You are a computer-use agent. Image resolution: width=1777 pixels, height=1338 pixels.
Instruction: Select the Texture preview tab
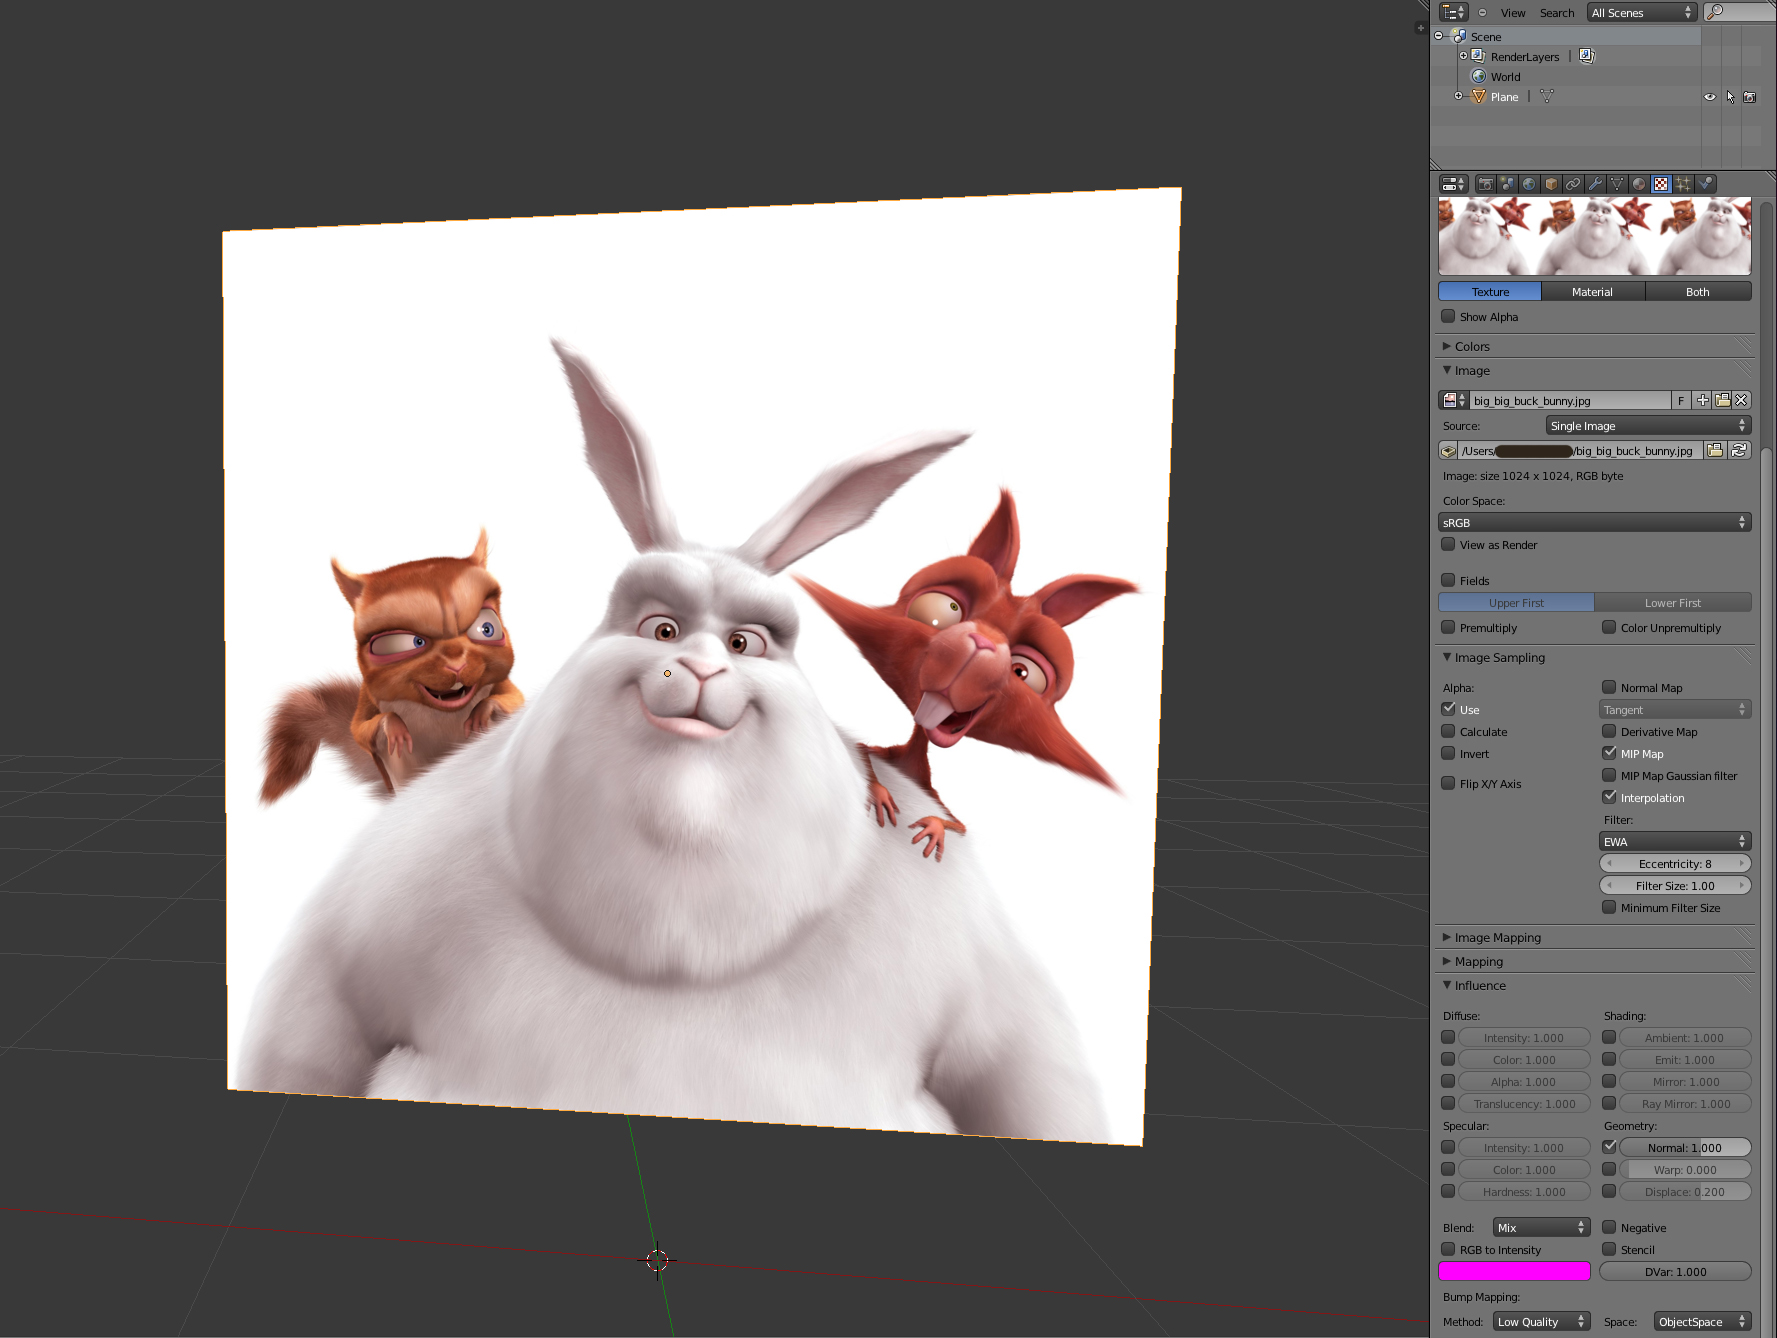point(1490,292)
